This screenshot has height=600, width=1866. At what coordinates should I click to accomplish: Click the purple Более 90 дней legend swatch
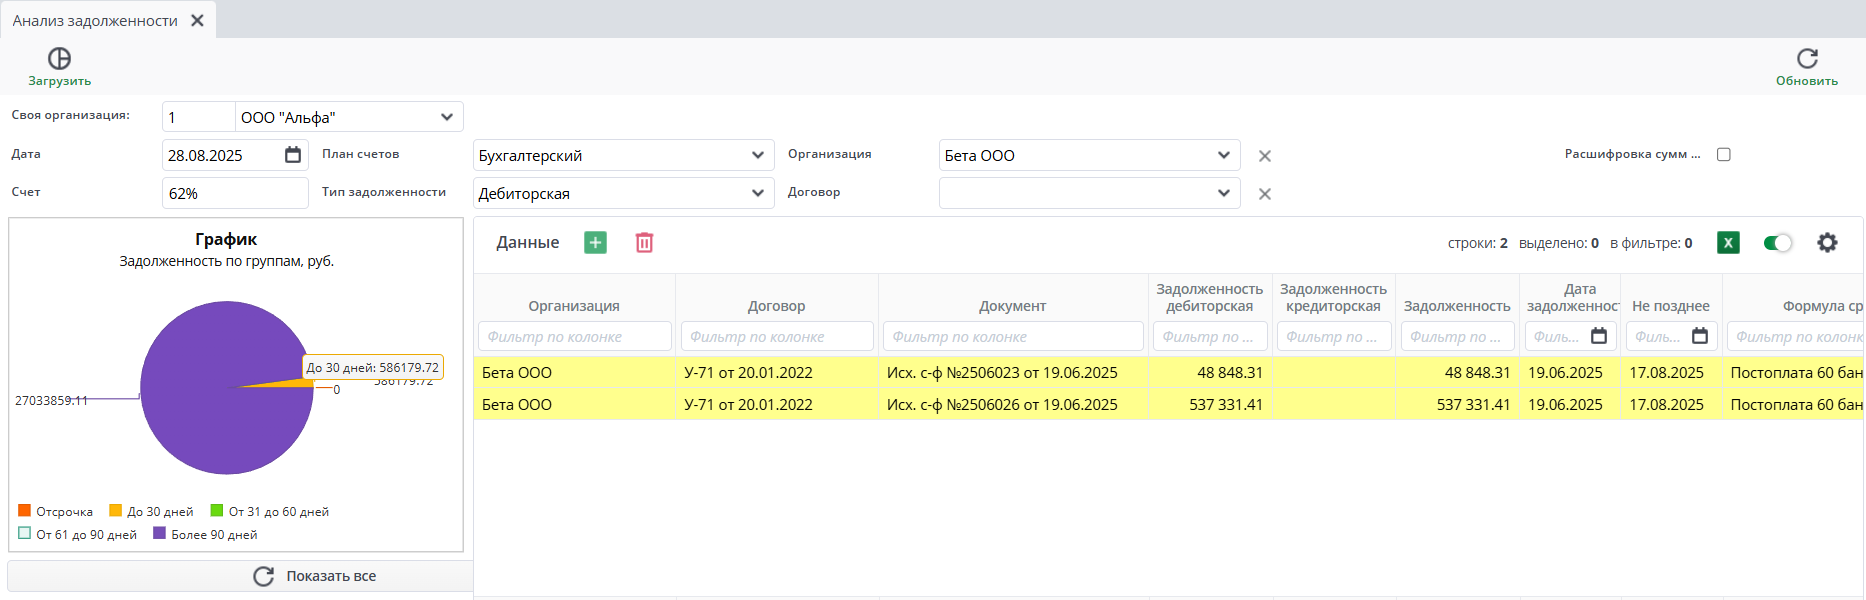pos(159,534)
